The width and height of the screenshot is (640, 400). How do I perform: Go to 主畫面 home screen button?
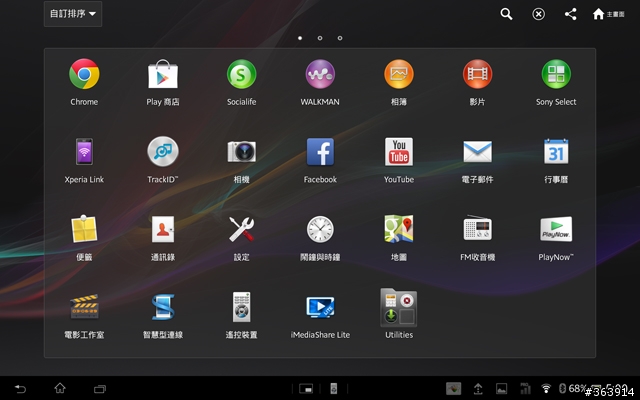click(x=608, y=14)
